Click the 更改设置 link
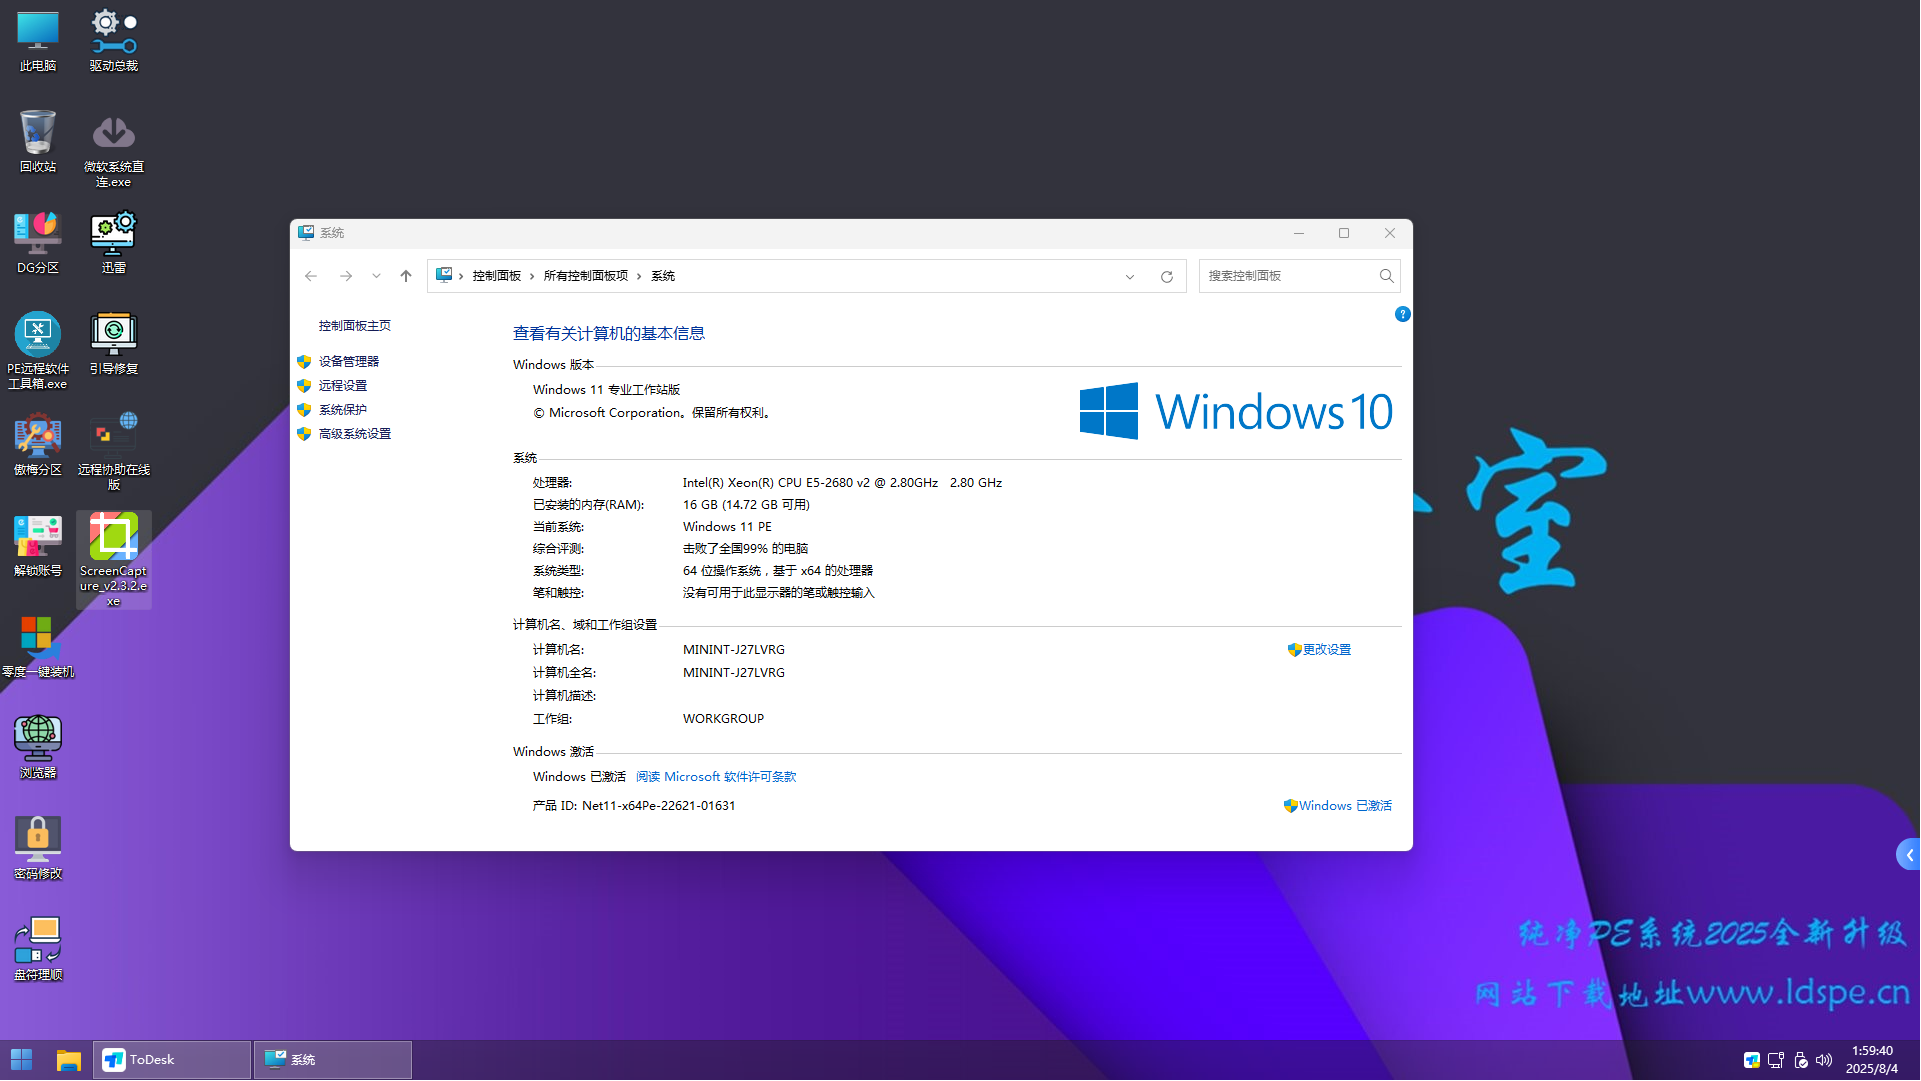 tap(1326, 650)
